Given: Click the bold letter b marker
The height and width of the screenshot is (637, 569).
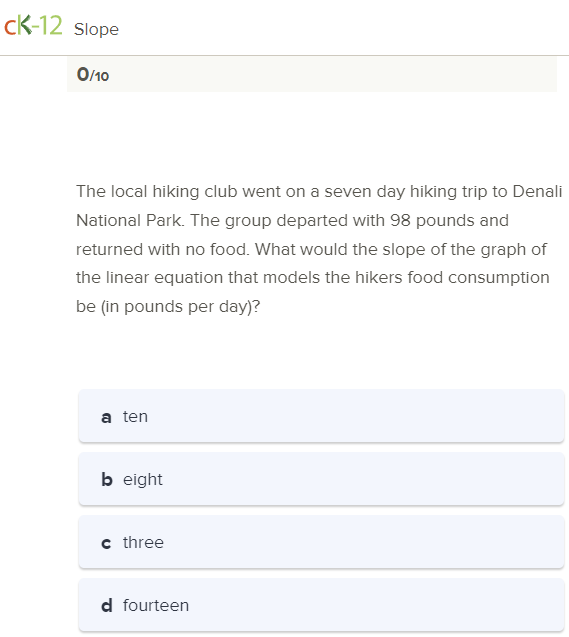Looking at the screenshot, I should tap(106, 479).
